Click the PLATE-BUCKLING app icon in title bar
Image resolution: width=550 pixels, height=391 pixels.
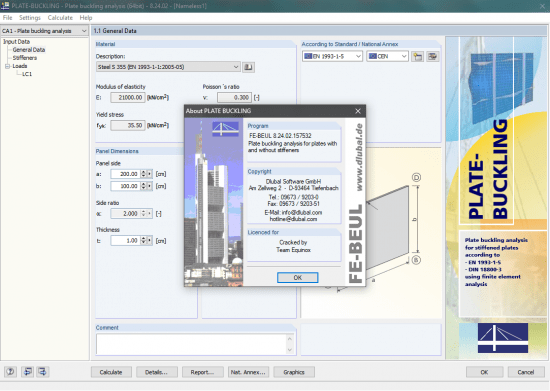pyautogui.click(x=5, y=6)
